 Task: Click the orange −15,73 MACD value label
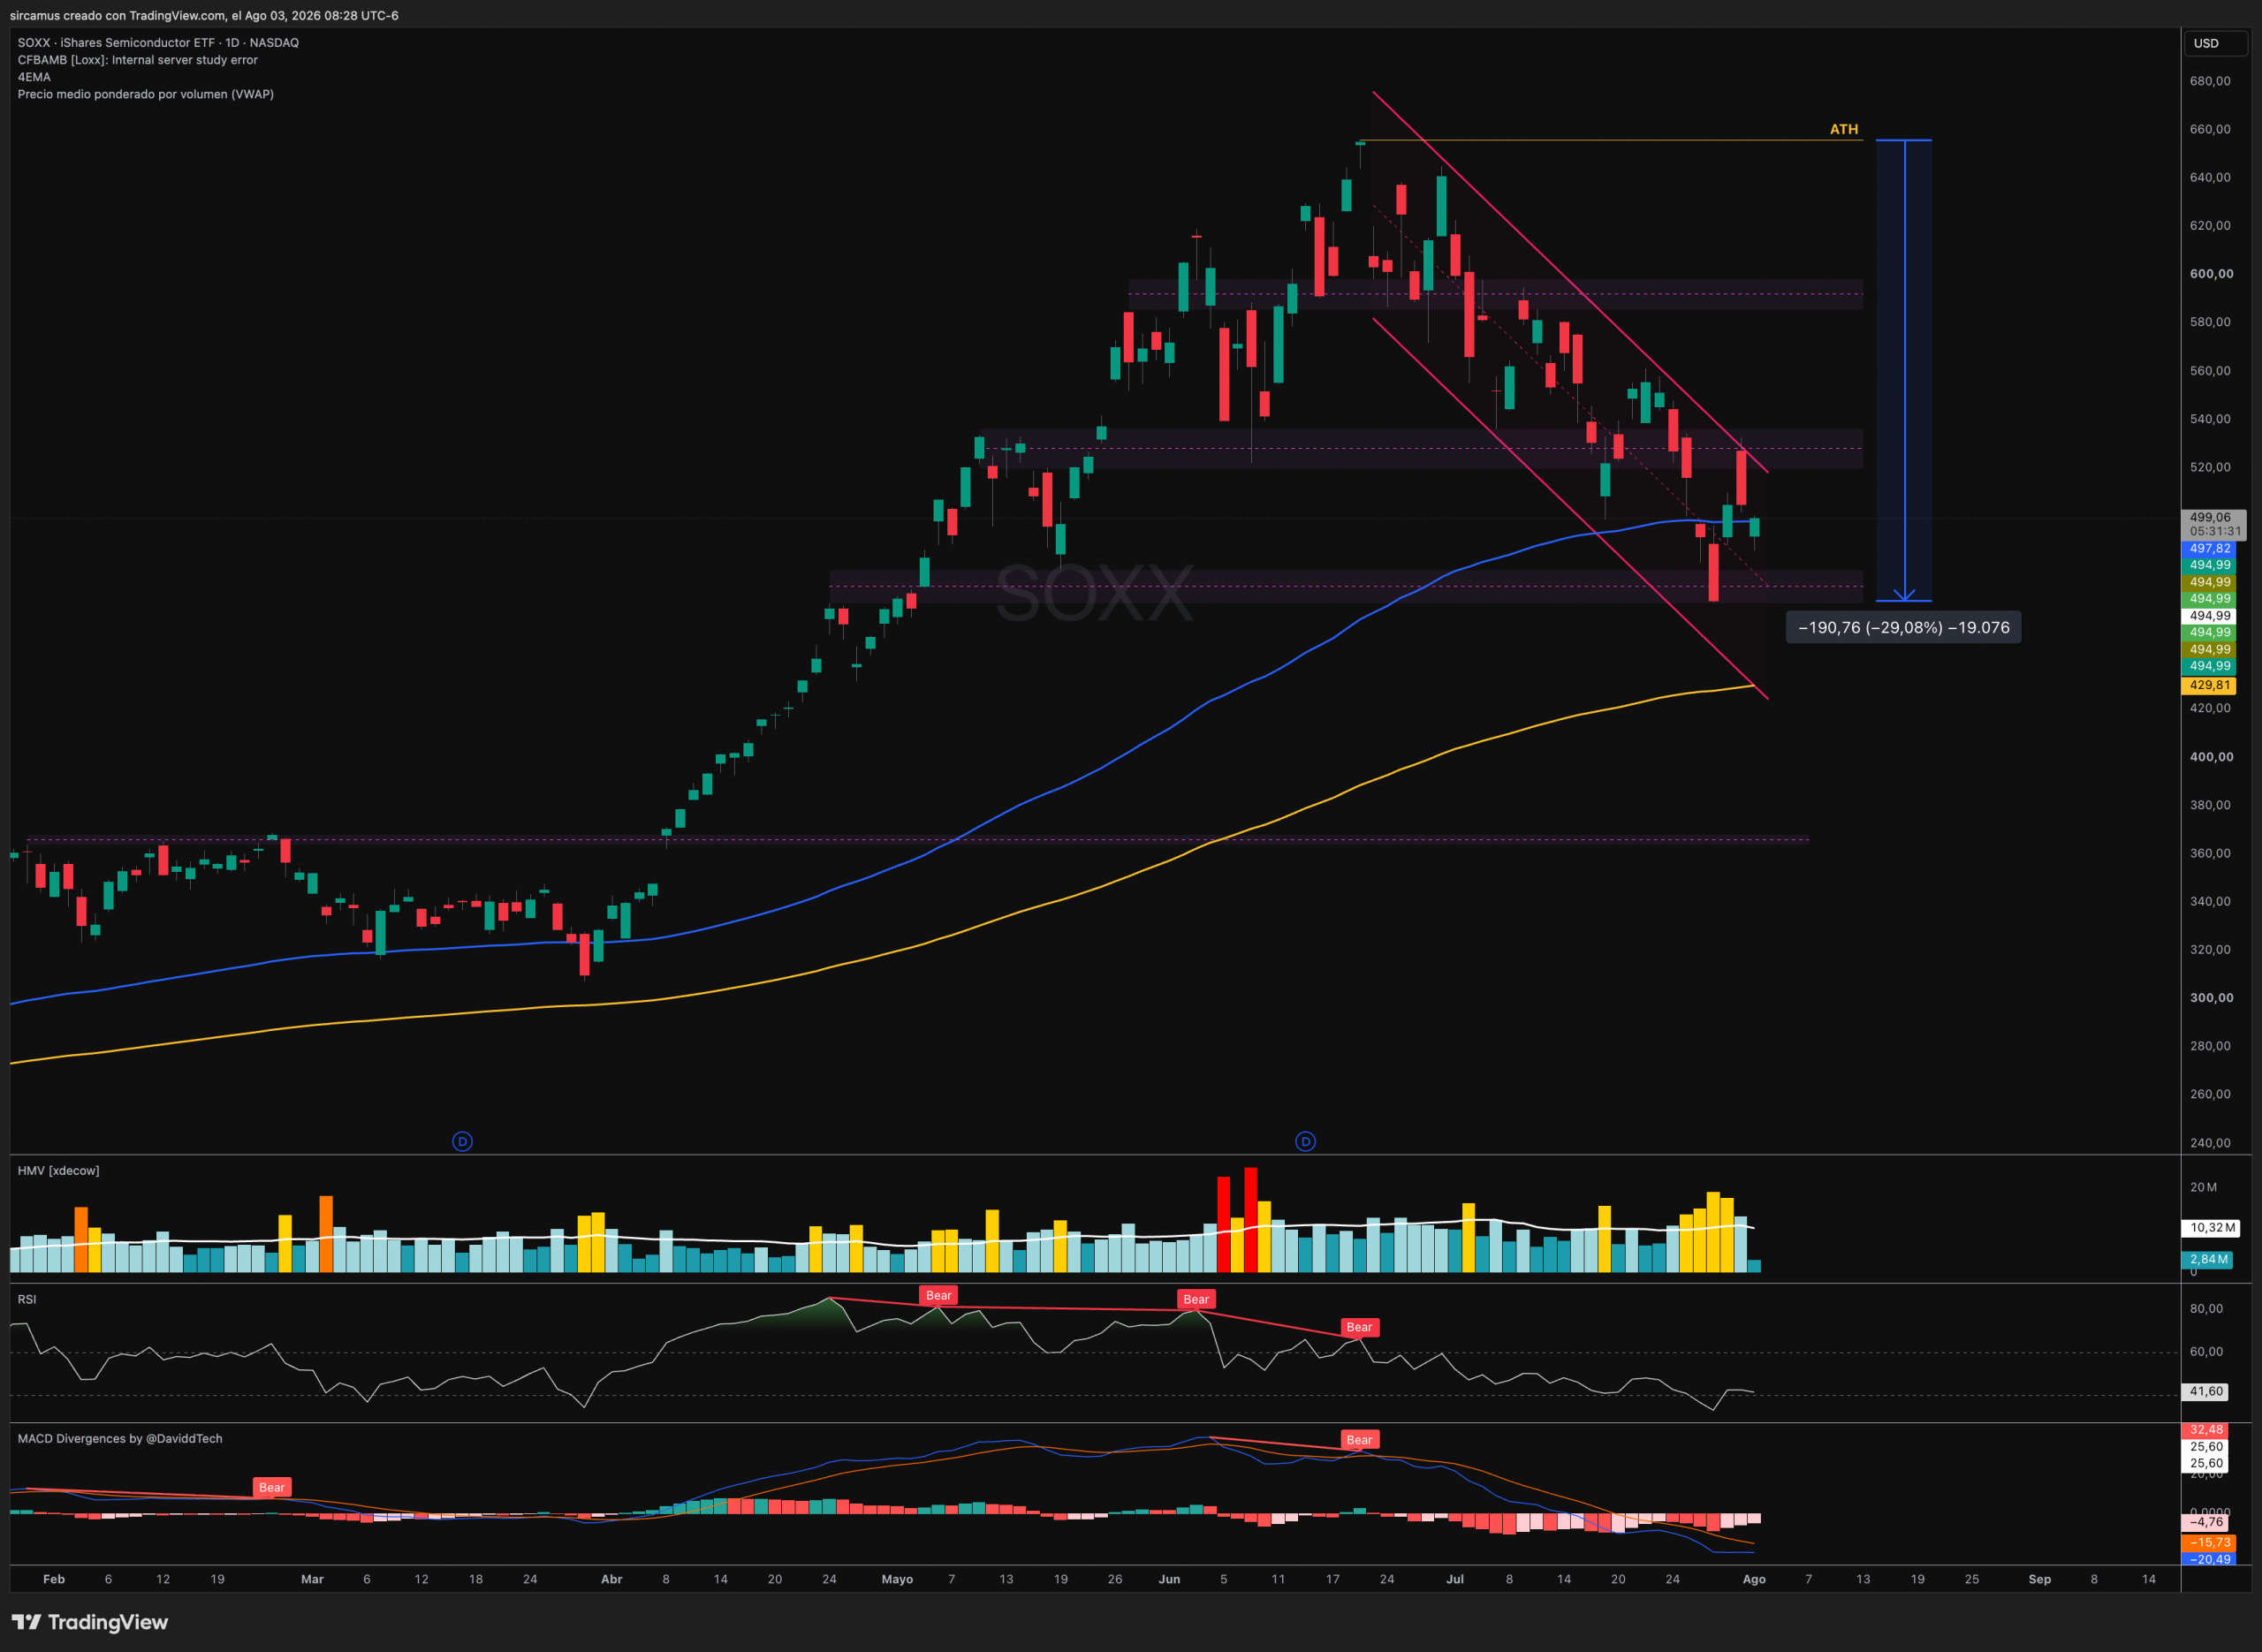click(x=2207, y=1543)
